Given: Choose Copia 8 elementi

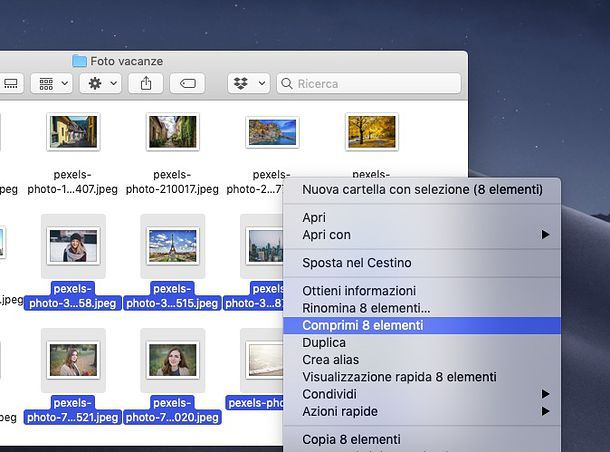Looking at the screenshot, I should pos(422,439).
